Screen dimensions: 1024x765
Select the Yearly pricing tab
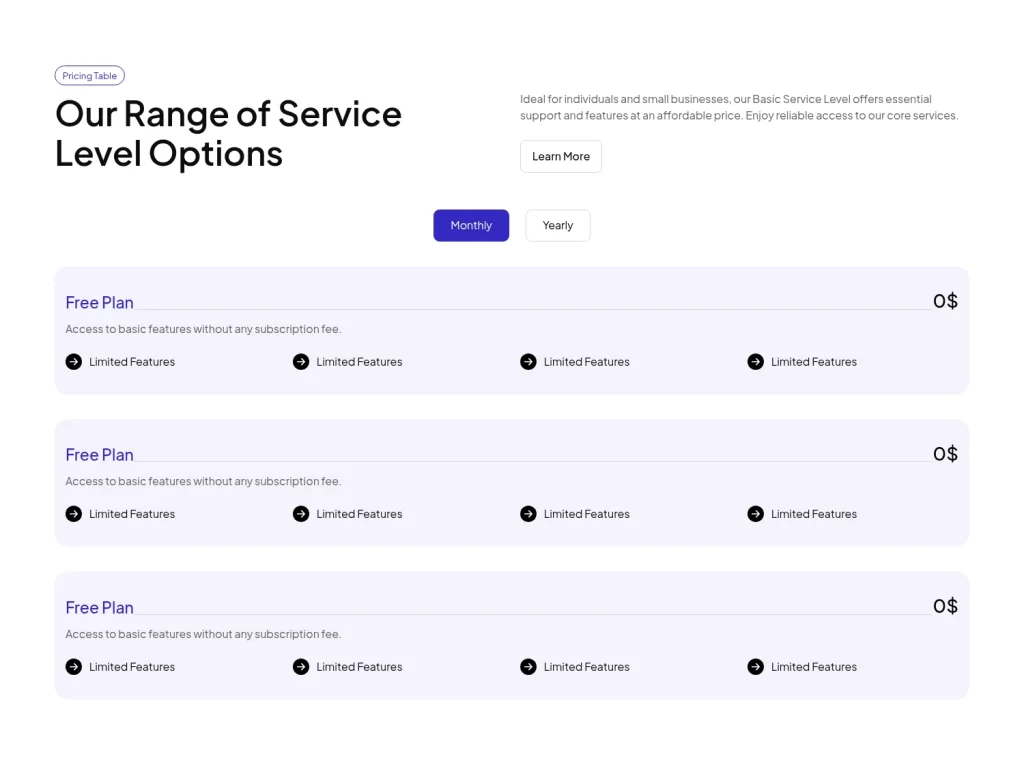click(x=557, y=225)
